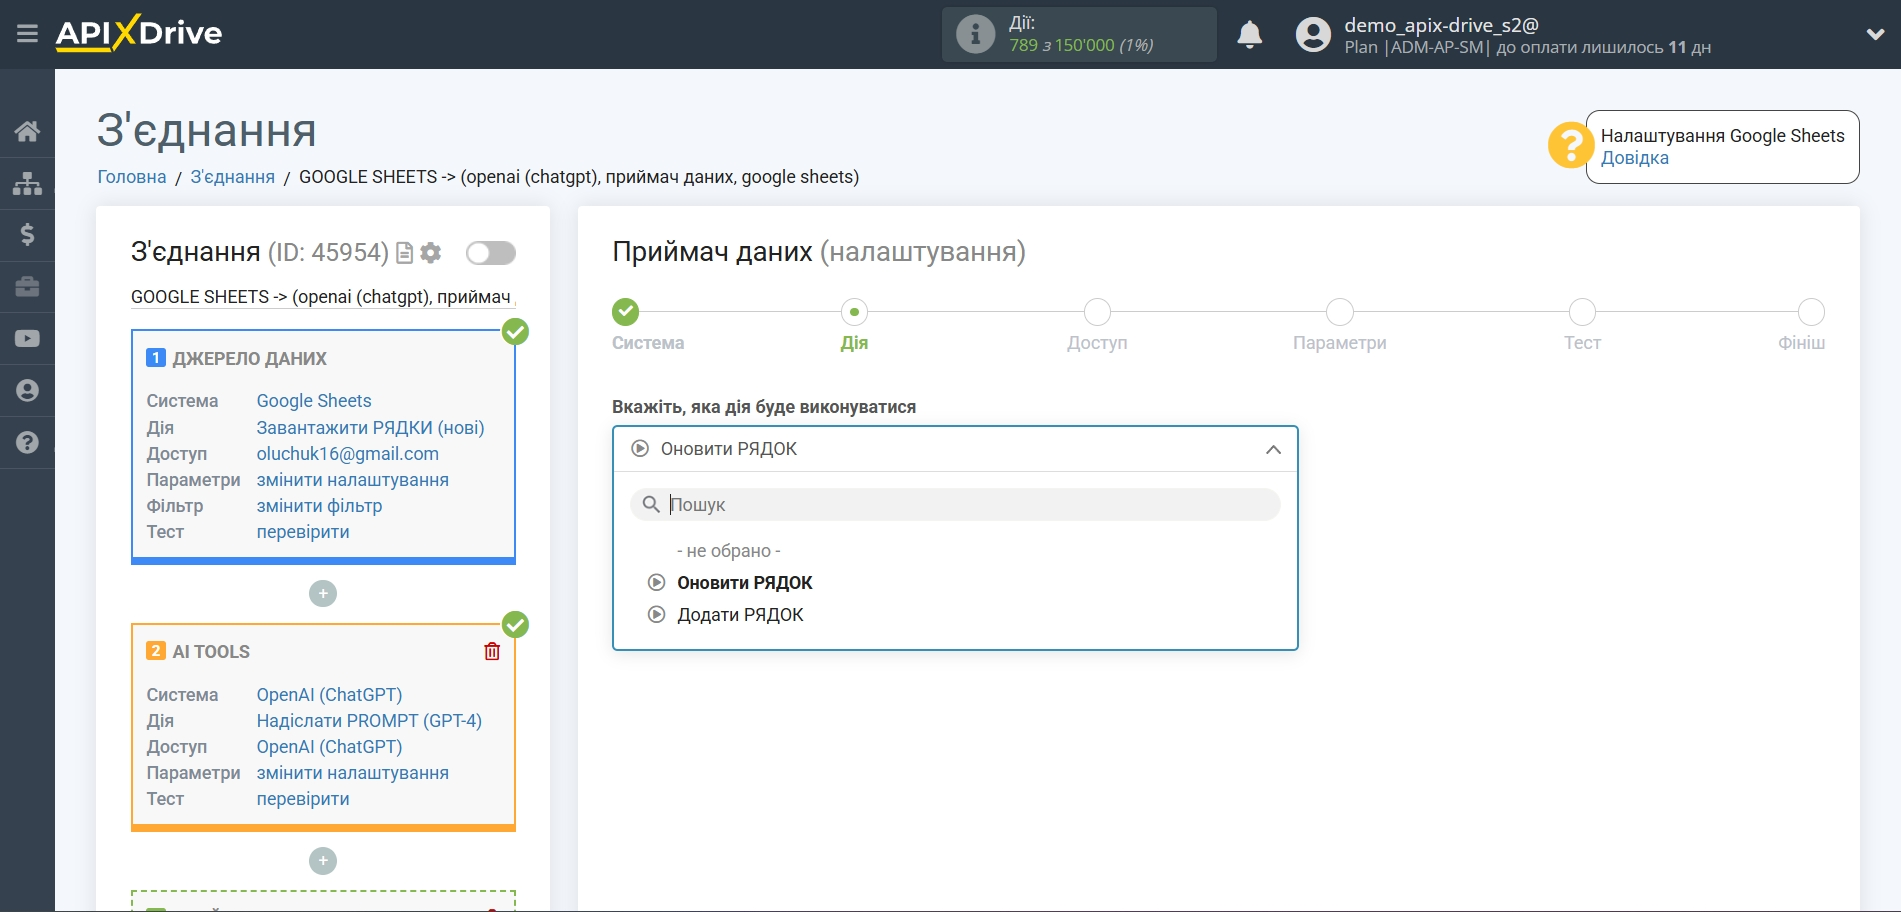The image size is (1901, 912).
Task: Open the billing dollar sidebar icon
Action: point(27,235)
